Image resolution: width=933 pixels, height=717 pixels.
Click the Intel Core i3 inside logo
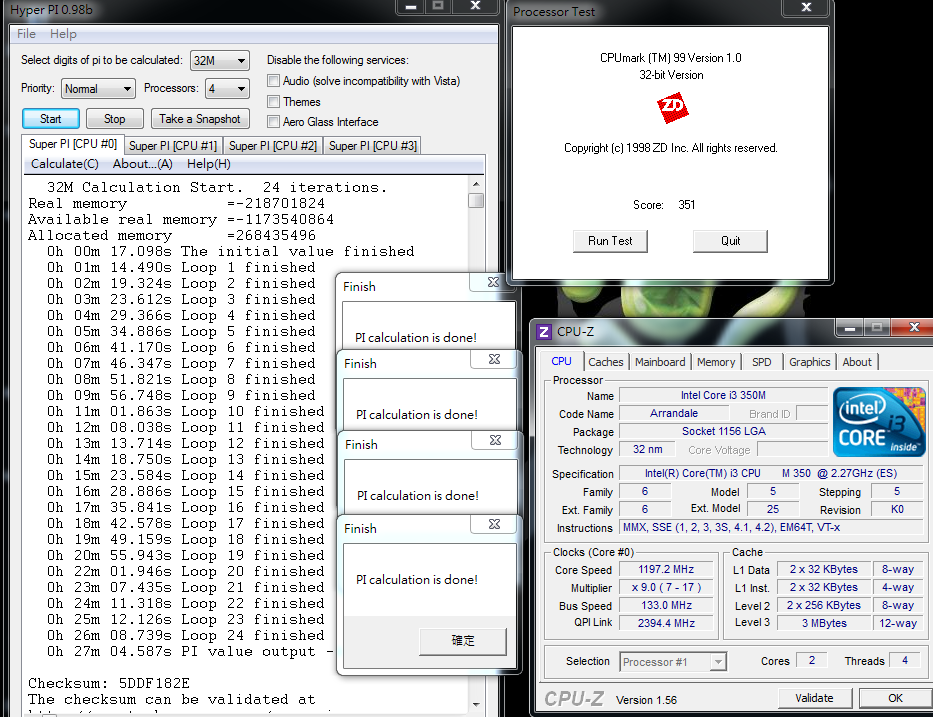tap(879, 422)
